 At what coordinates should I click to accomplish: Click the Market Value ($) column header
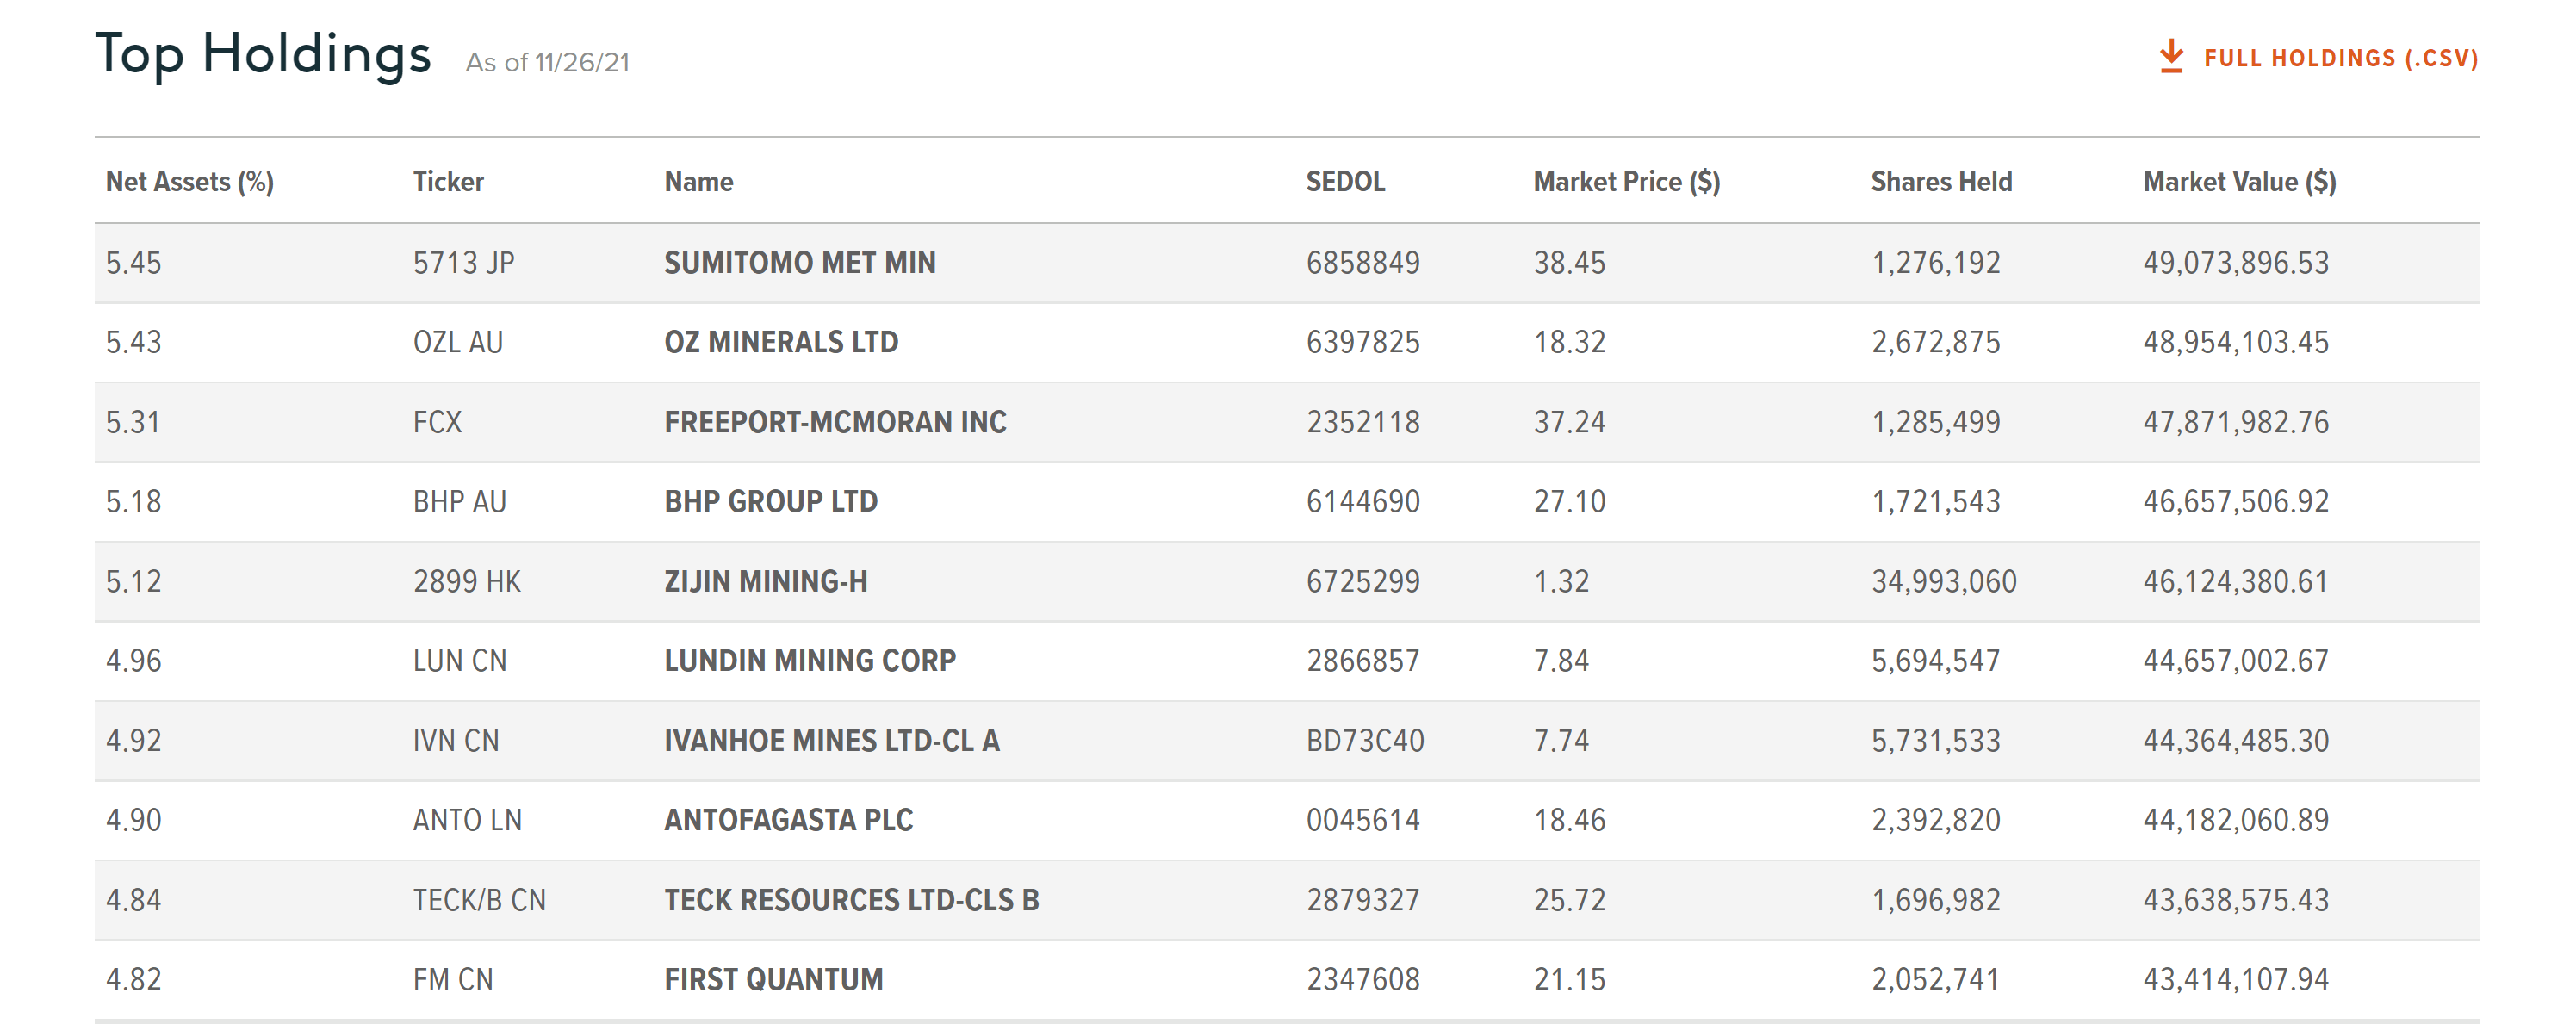pos(2239,181)
